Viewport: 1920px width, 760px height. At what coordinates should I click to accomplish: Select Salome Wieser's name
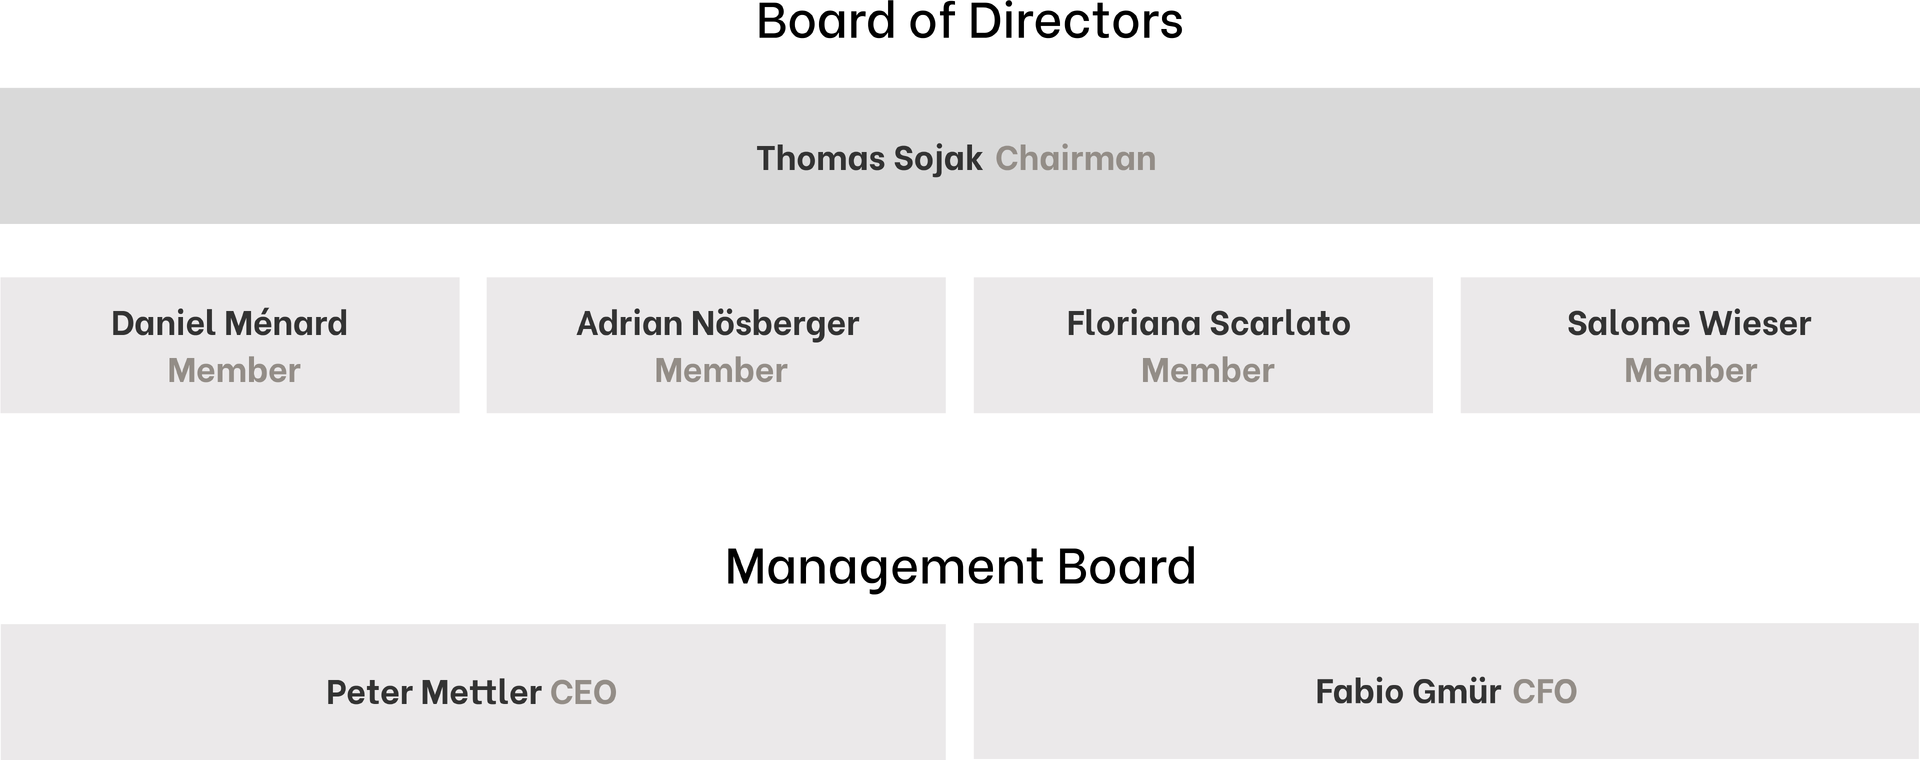[x=1689, y=323]
